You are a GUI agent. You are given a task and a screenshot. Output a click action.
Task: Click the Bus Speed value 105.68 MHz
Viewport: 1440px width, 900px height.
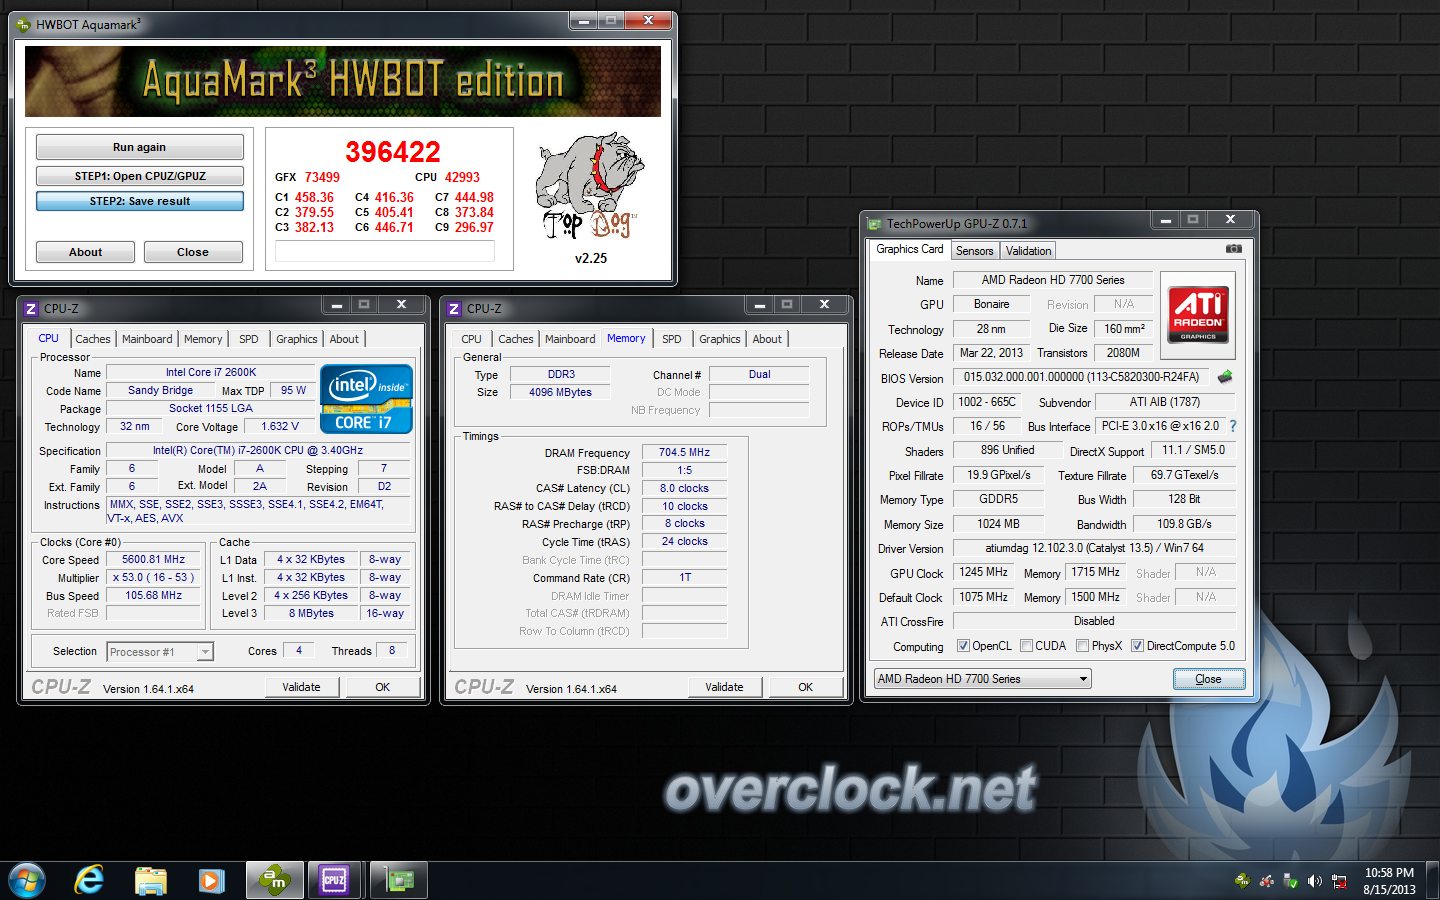(154, 596)
